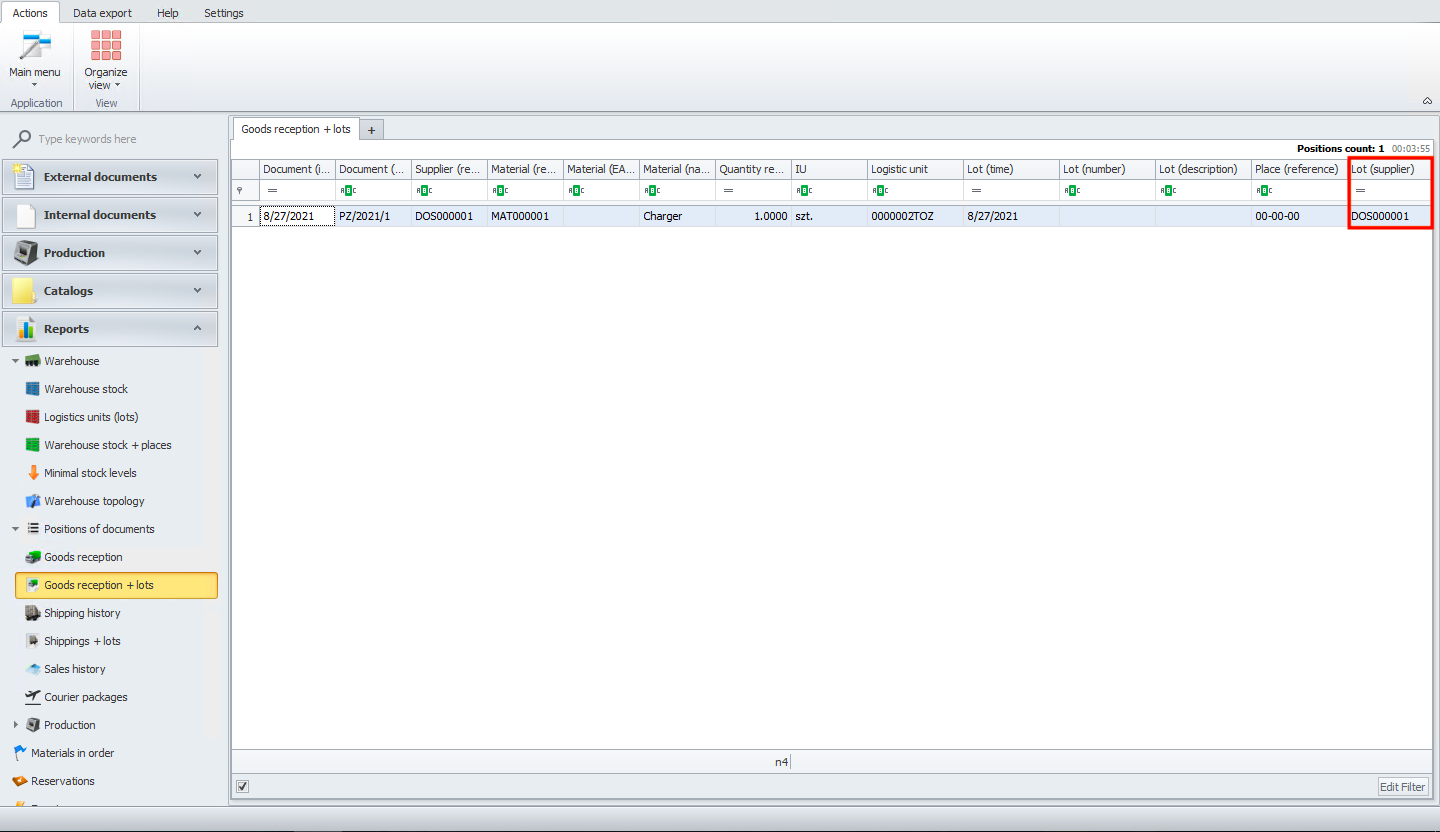The height and width of the screenshot is (832, 1440).
Task: Open the Sales history icon
Action: tap(33, 669)
